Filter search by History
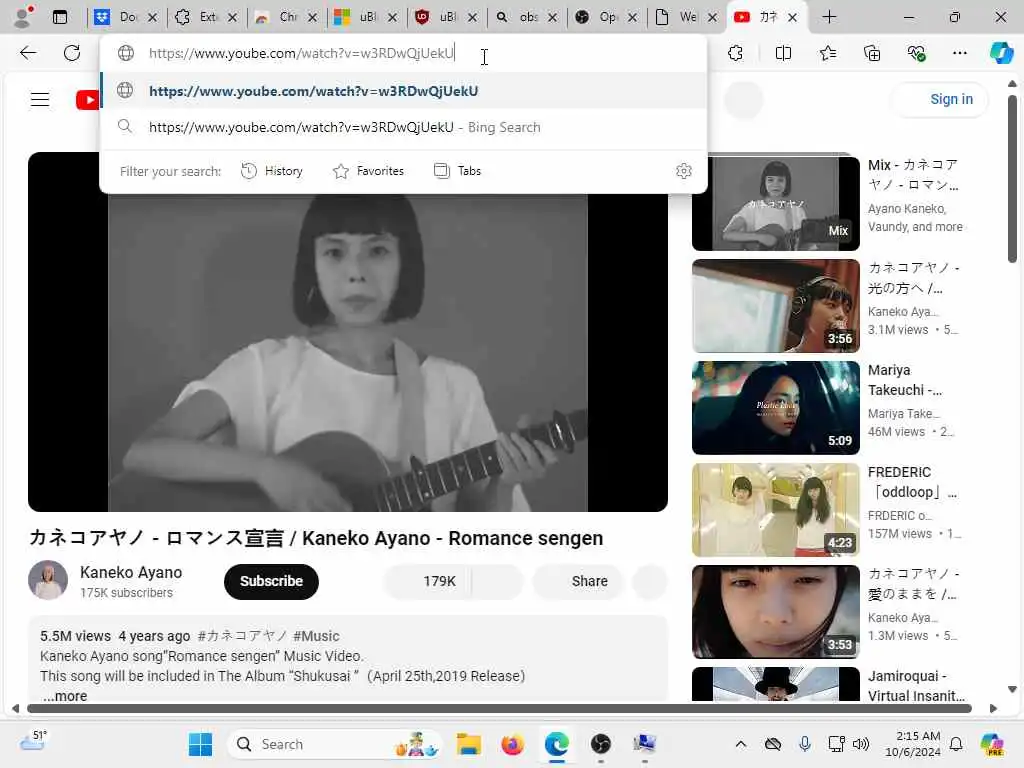 (272, 171)
